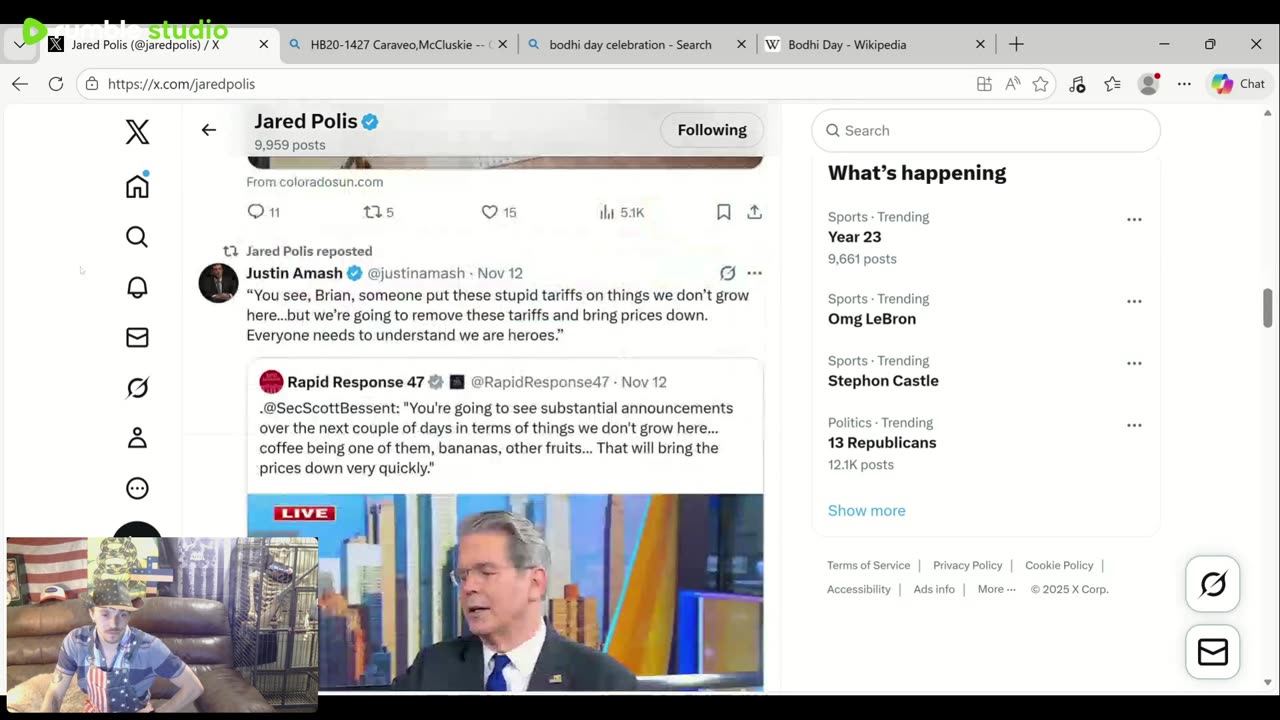The height and width of the screenshot is (720, 1280).
Task: Click browser back button
Action: (20, 84)
